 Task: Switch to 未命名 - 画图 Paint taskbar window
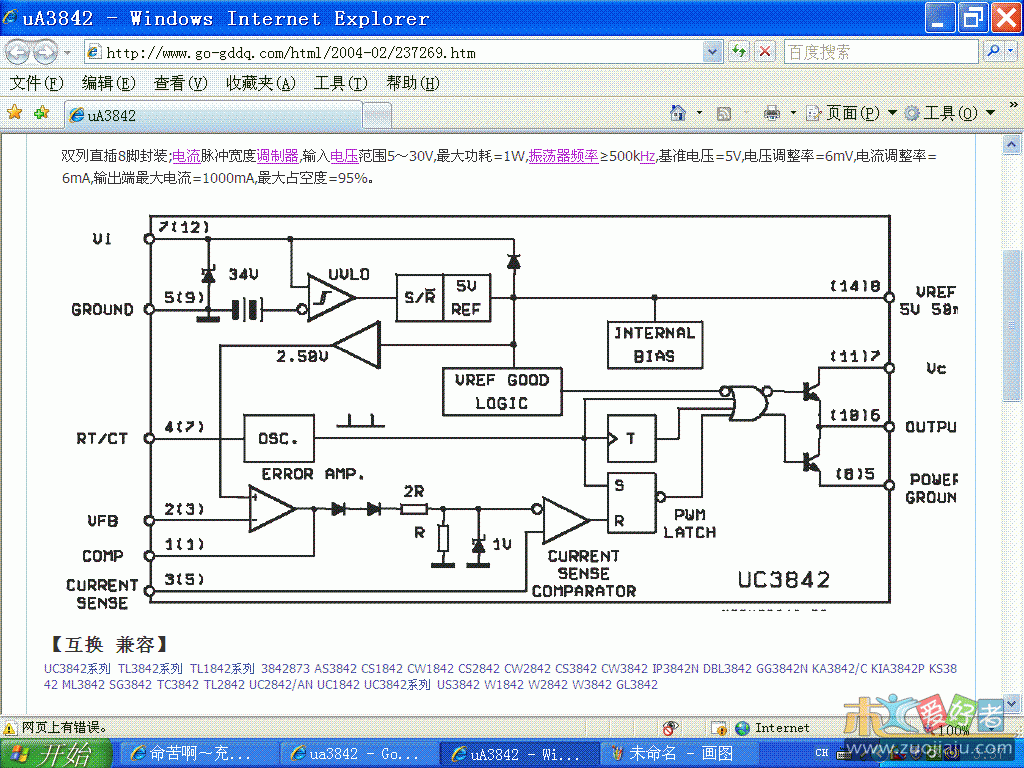678,754
